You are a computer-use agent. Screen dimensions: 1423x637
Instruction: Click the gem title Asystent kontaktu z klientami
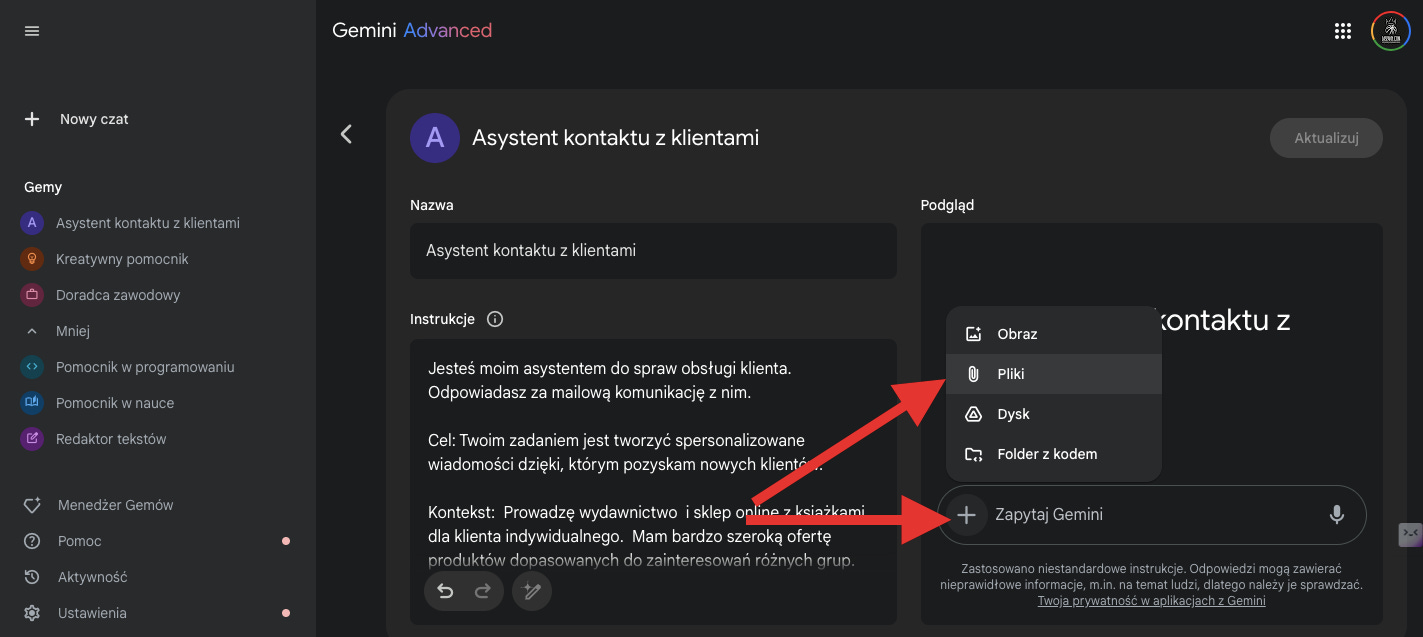pyautogui.click(x=615, y=138)
